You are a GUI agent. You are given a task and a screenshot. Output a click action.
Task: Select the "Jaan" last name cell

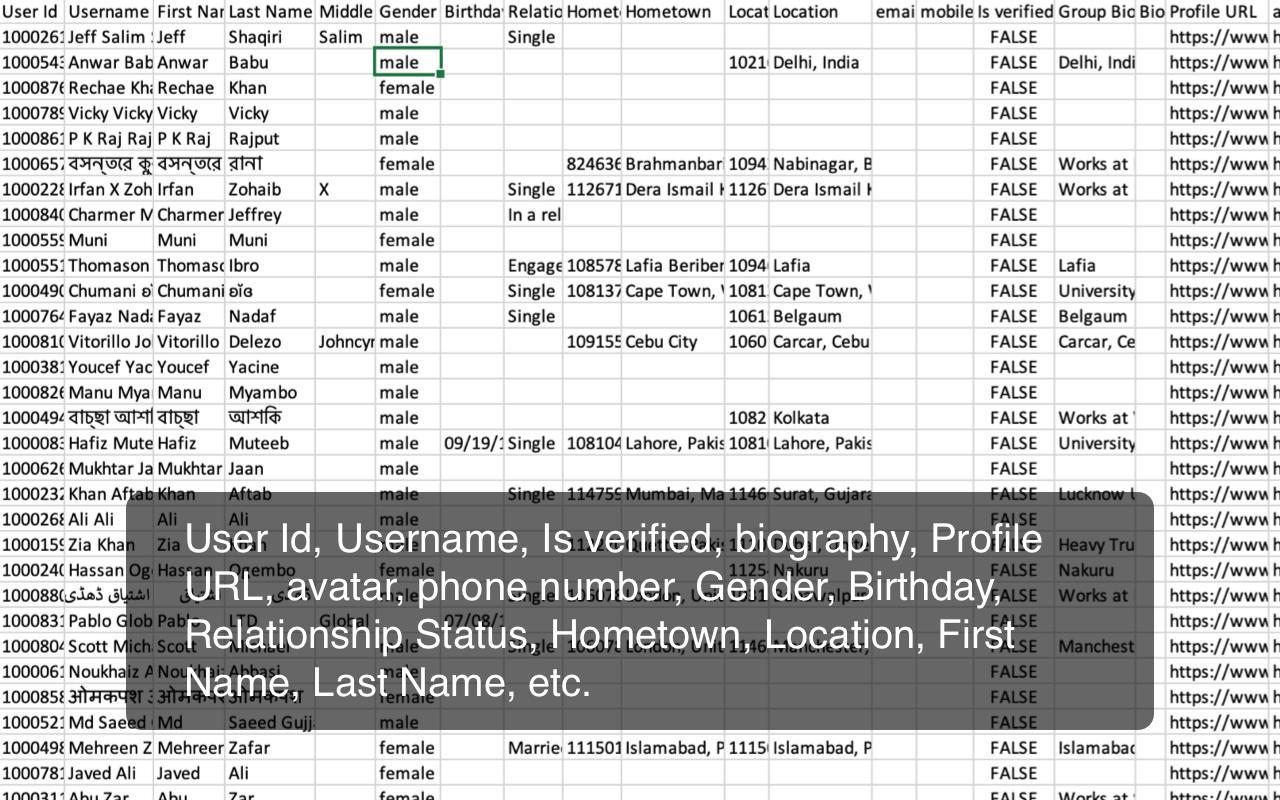pyautogui.click(x=270, y=469)
